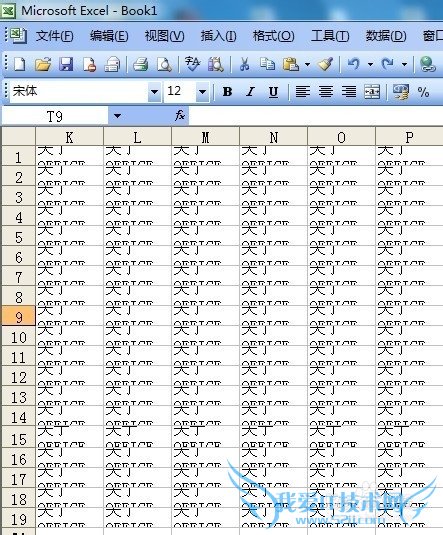Image resolution: width=443 pixels, height=535 pixels.
Task: Click the E-mail envelope icon
Action: coord(112,64)
